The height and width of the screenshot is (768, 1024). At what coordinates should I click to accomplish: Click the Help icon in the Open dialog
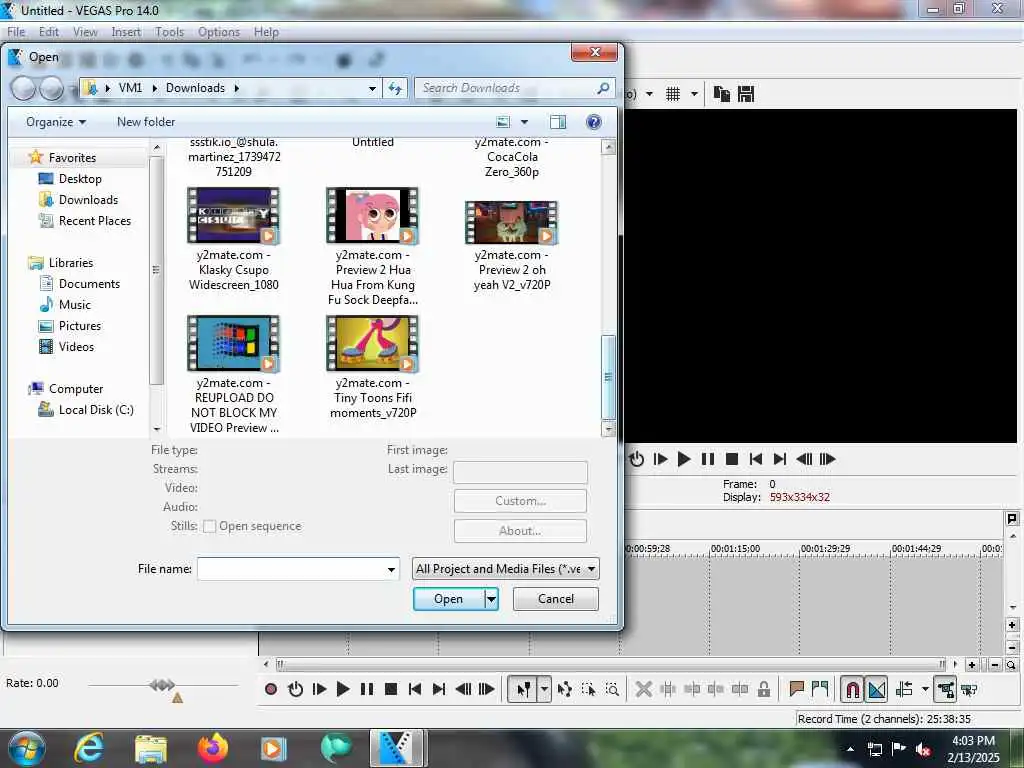pyautogui.click(x=594, y=122)
